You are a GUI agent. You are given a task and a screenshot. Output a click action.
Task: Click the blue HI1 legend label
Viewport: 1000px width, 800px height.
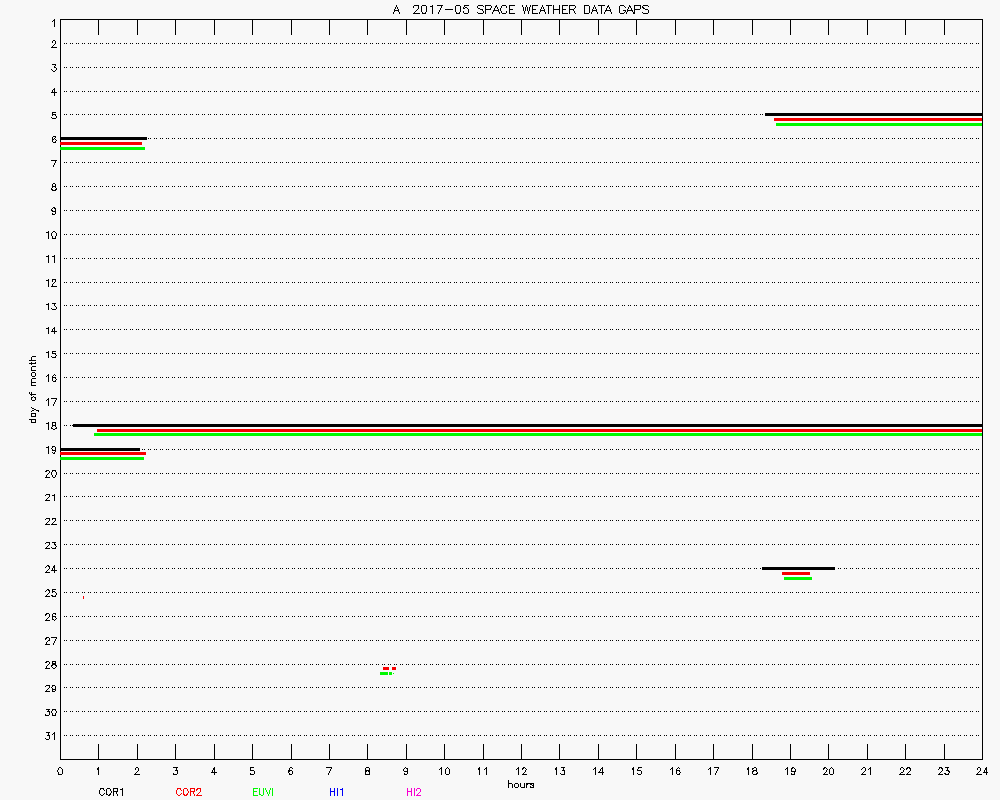click(336, 792)
